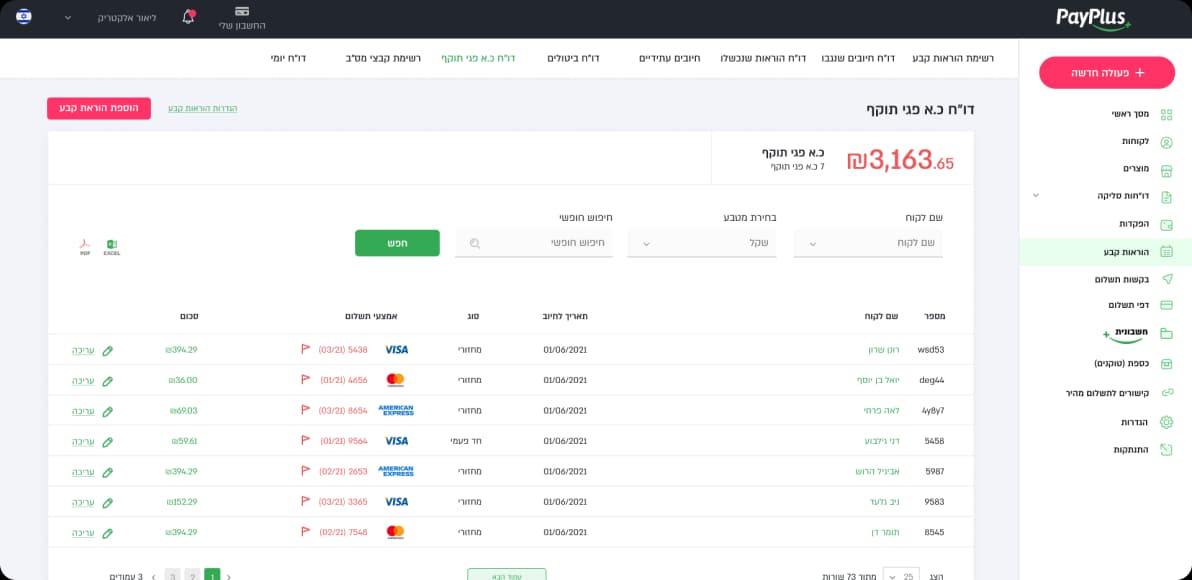This screenshot has width=1192, height=580.
Task: Click the קישורים לתשלום מהיר link icon
Action: (x=1166, y=393)
